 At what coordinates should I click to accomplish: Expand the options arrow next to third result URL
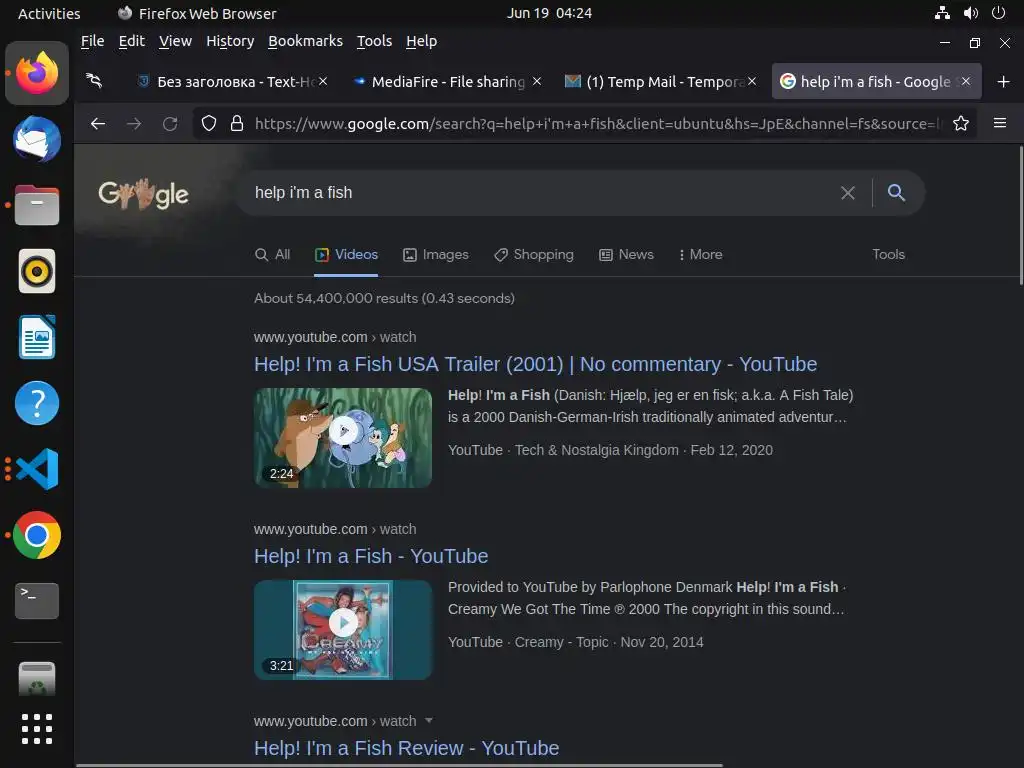[428, 720]
